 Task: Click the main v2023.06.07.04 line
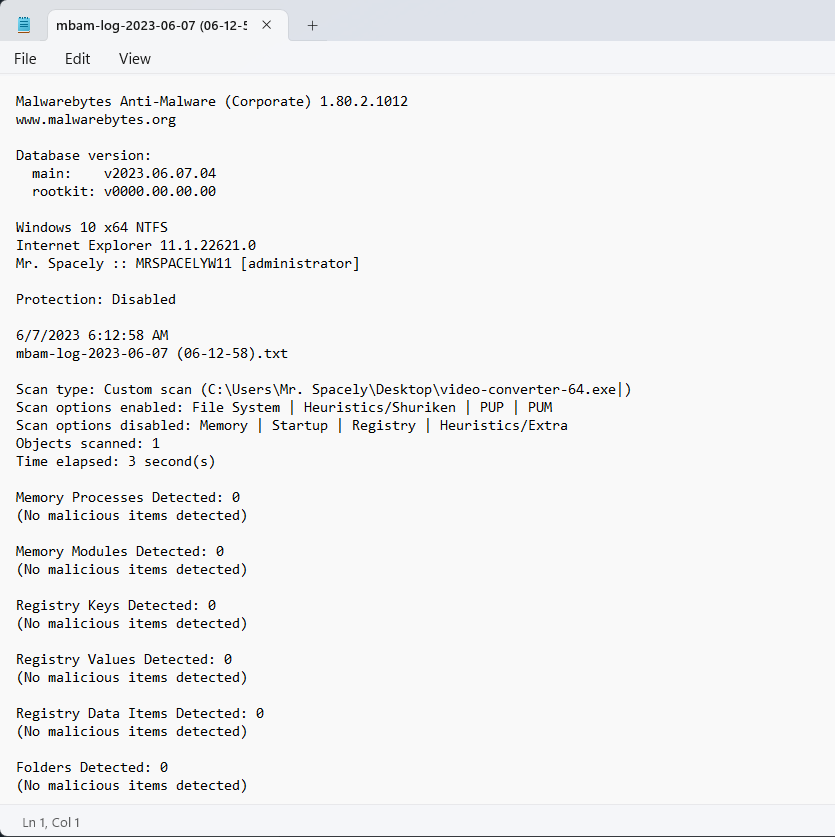click(x=124, y=173)
